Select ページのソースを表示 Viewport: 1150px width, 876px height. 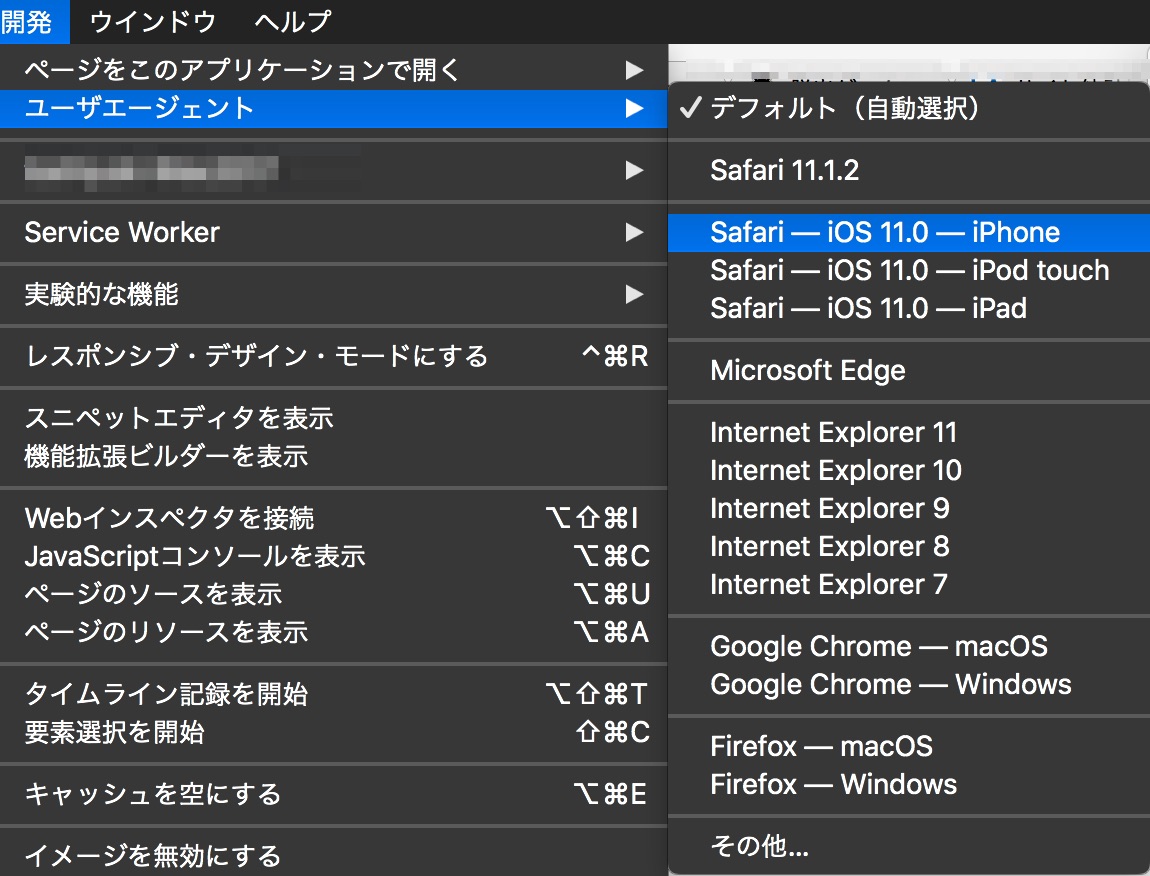[x=334, y=594]
